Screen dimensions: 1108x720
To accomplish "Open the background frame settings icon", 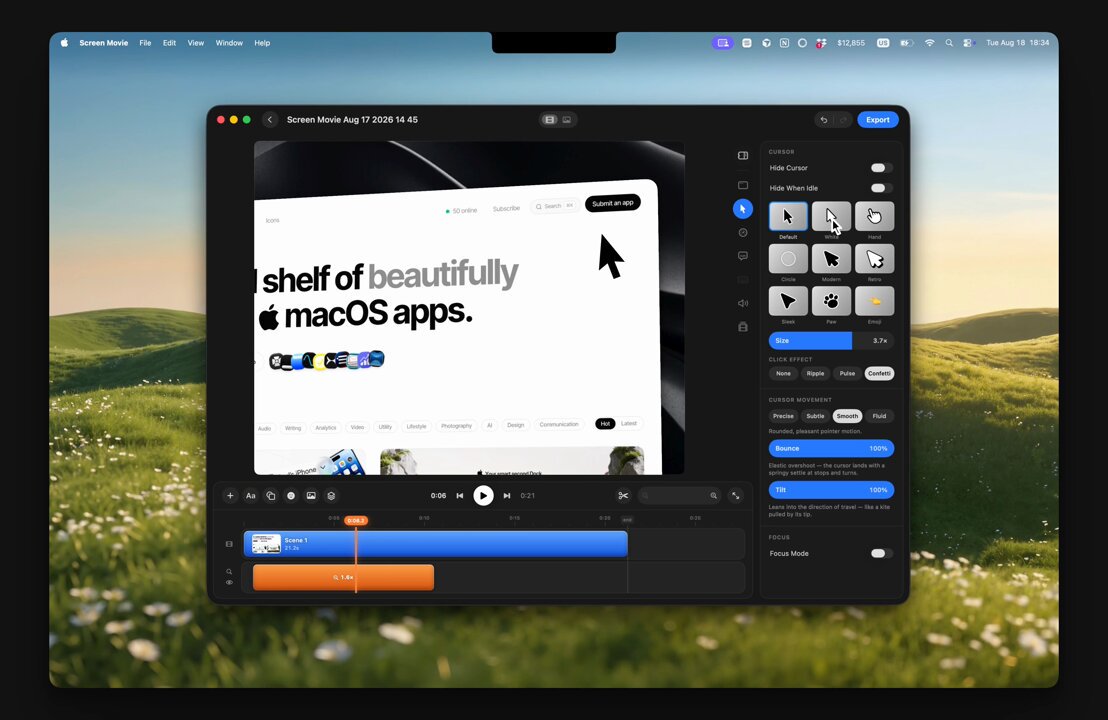I will pyautogui.click(x=743, y=185).
